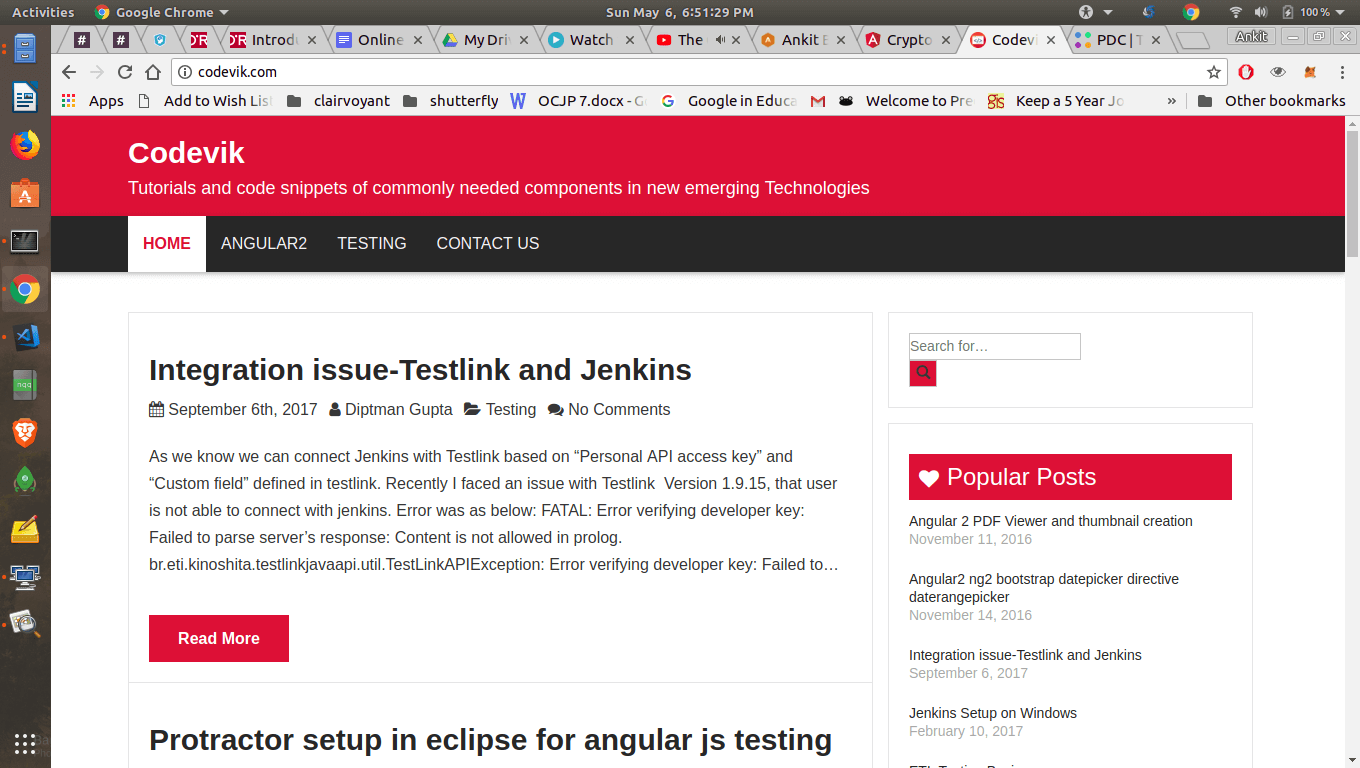Open Visual Studio Code from the dock
Image resolution: width=1360 pixels, height=768 pixels.
pos(25,337)
